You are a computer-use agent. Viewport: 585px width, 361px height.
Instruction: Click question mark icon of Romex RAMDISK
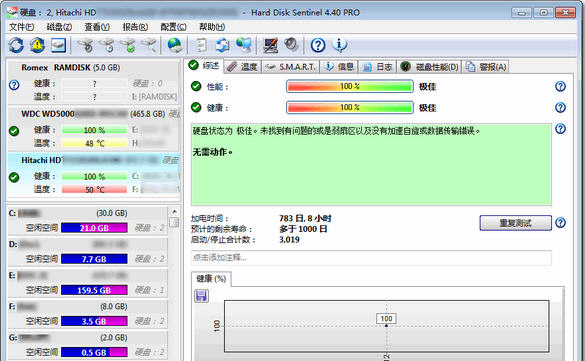[14, 85]
